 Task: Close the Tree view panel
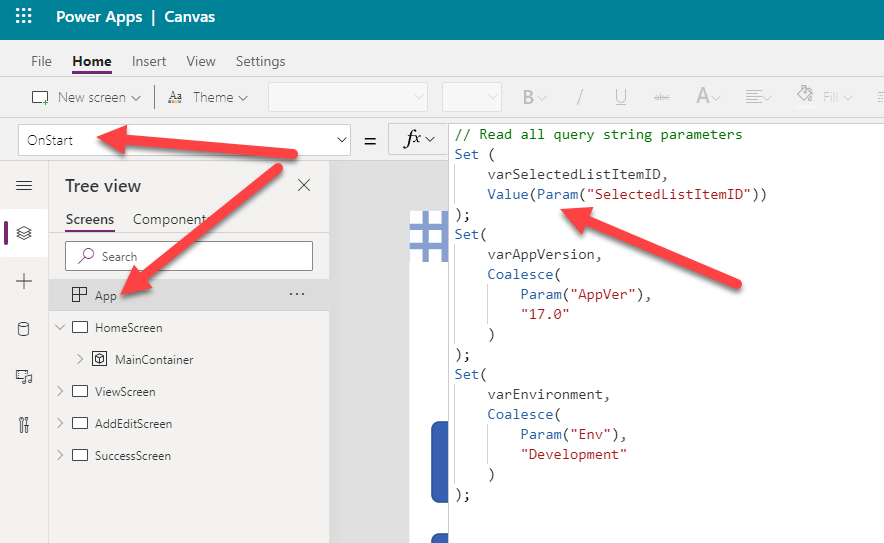click(x=304, y=185)
